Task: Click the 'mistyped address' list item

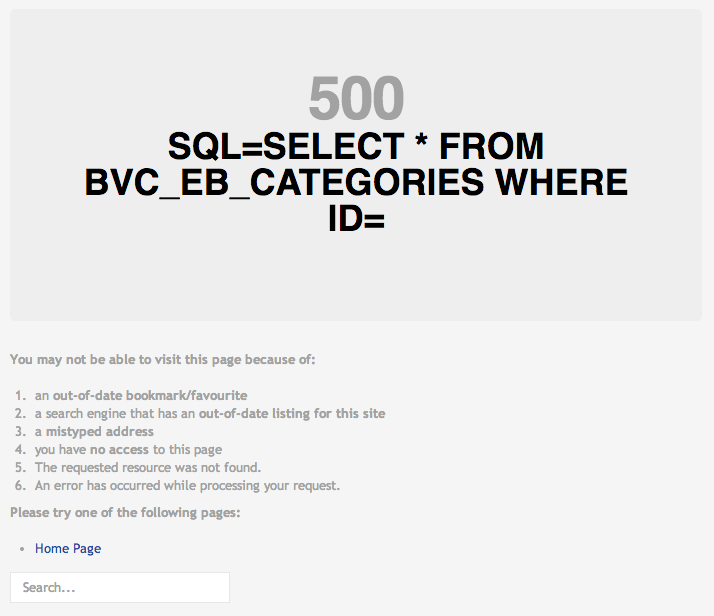Action: 95,431
